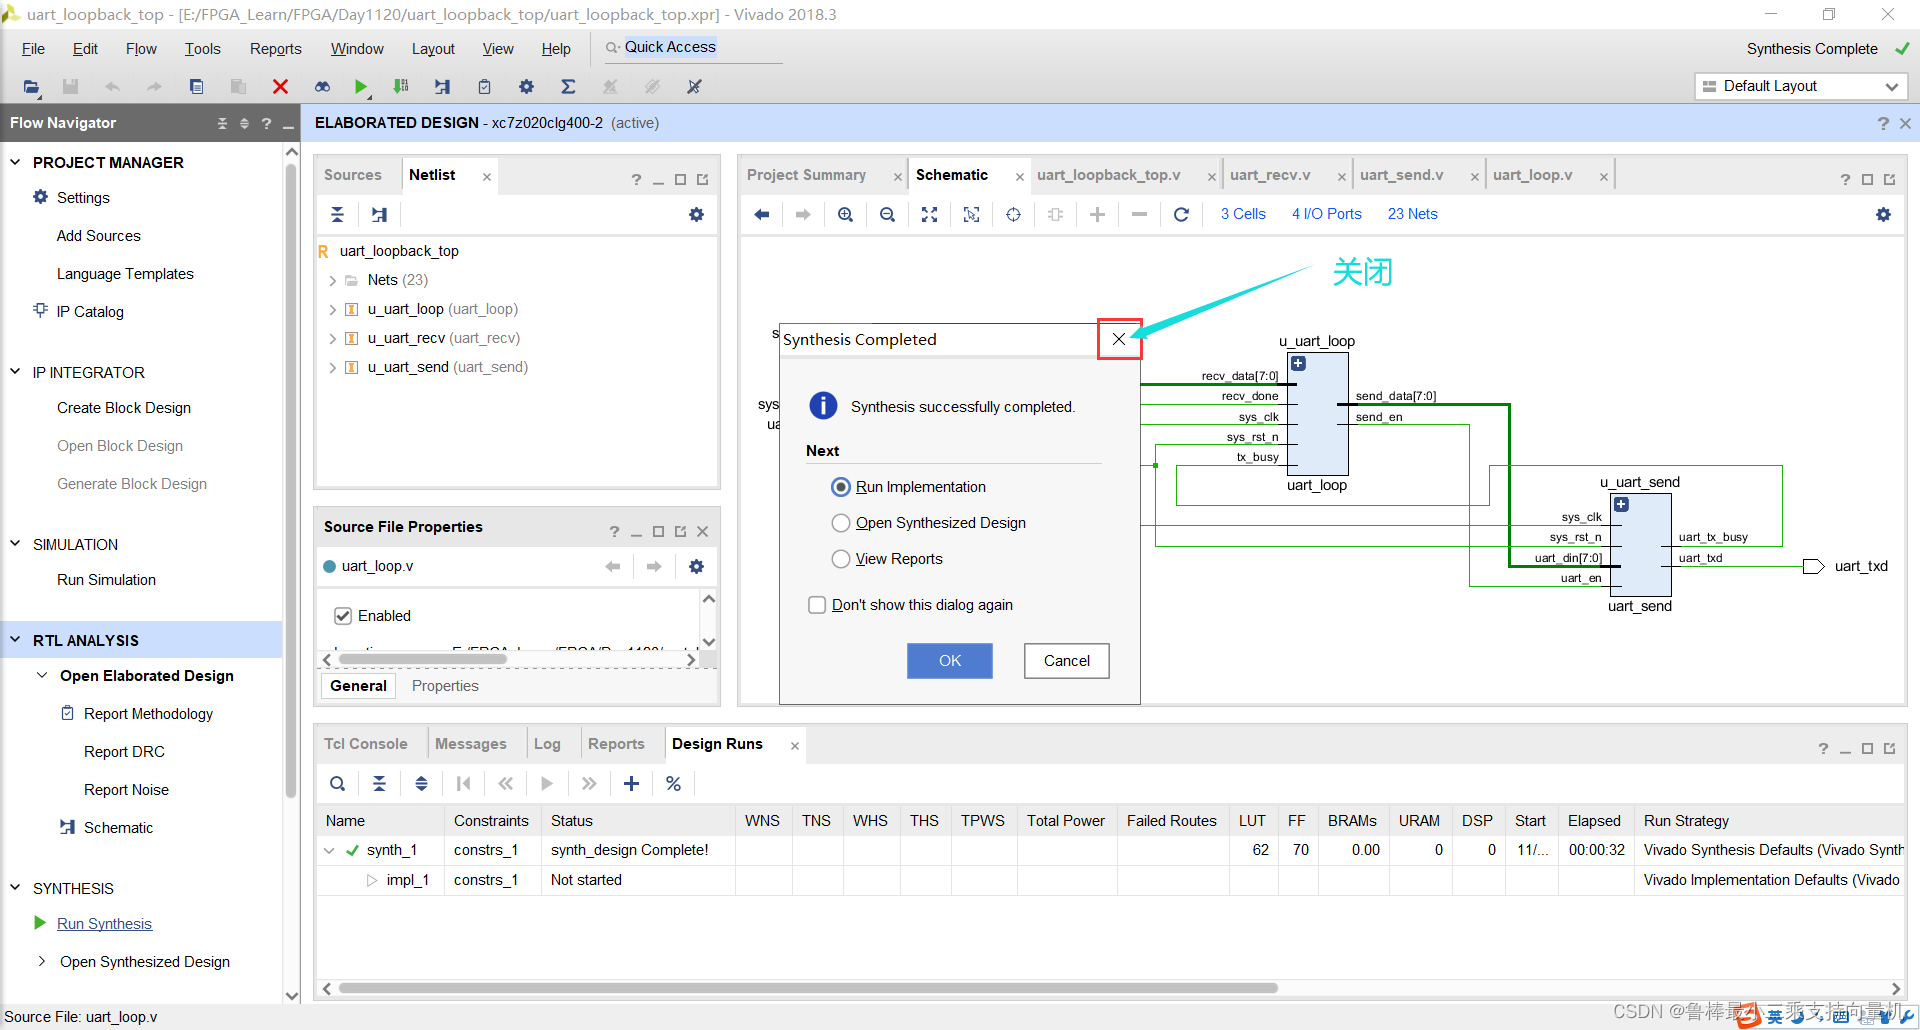
Task: Open the Flow menu
Action: [x=141, y=49]
